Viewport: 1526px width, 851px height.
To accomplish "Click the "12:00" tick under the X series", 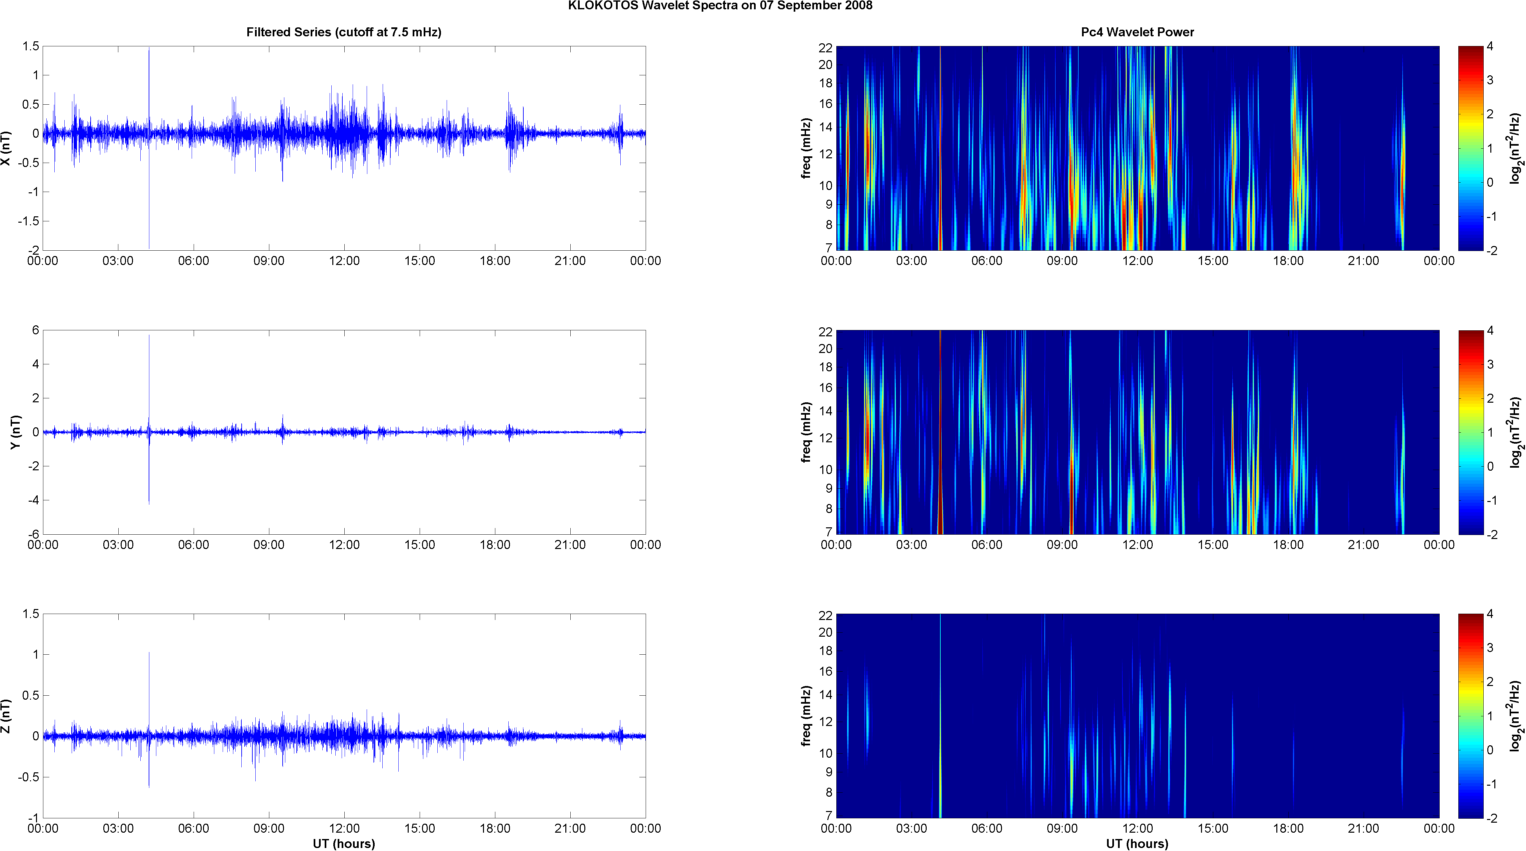I will click(344, 261).
